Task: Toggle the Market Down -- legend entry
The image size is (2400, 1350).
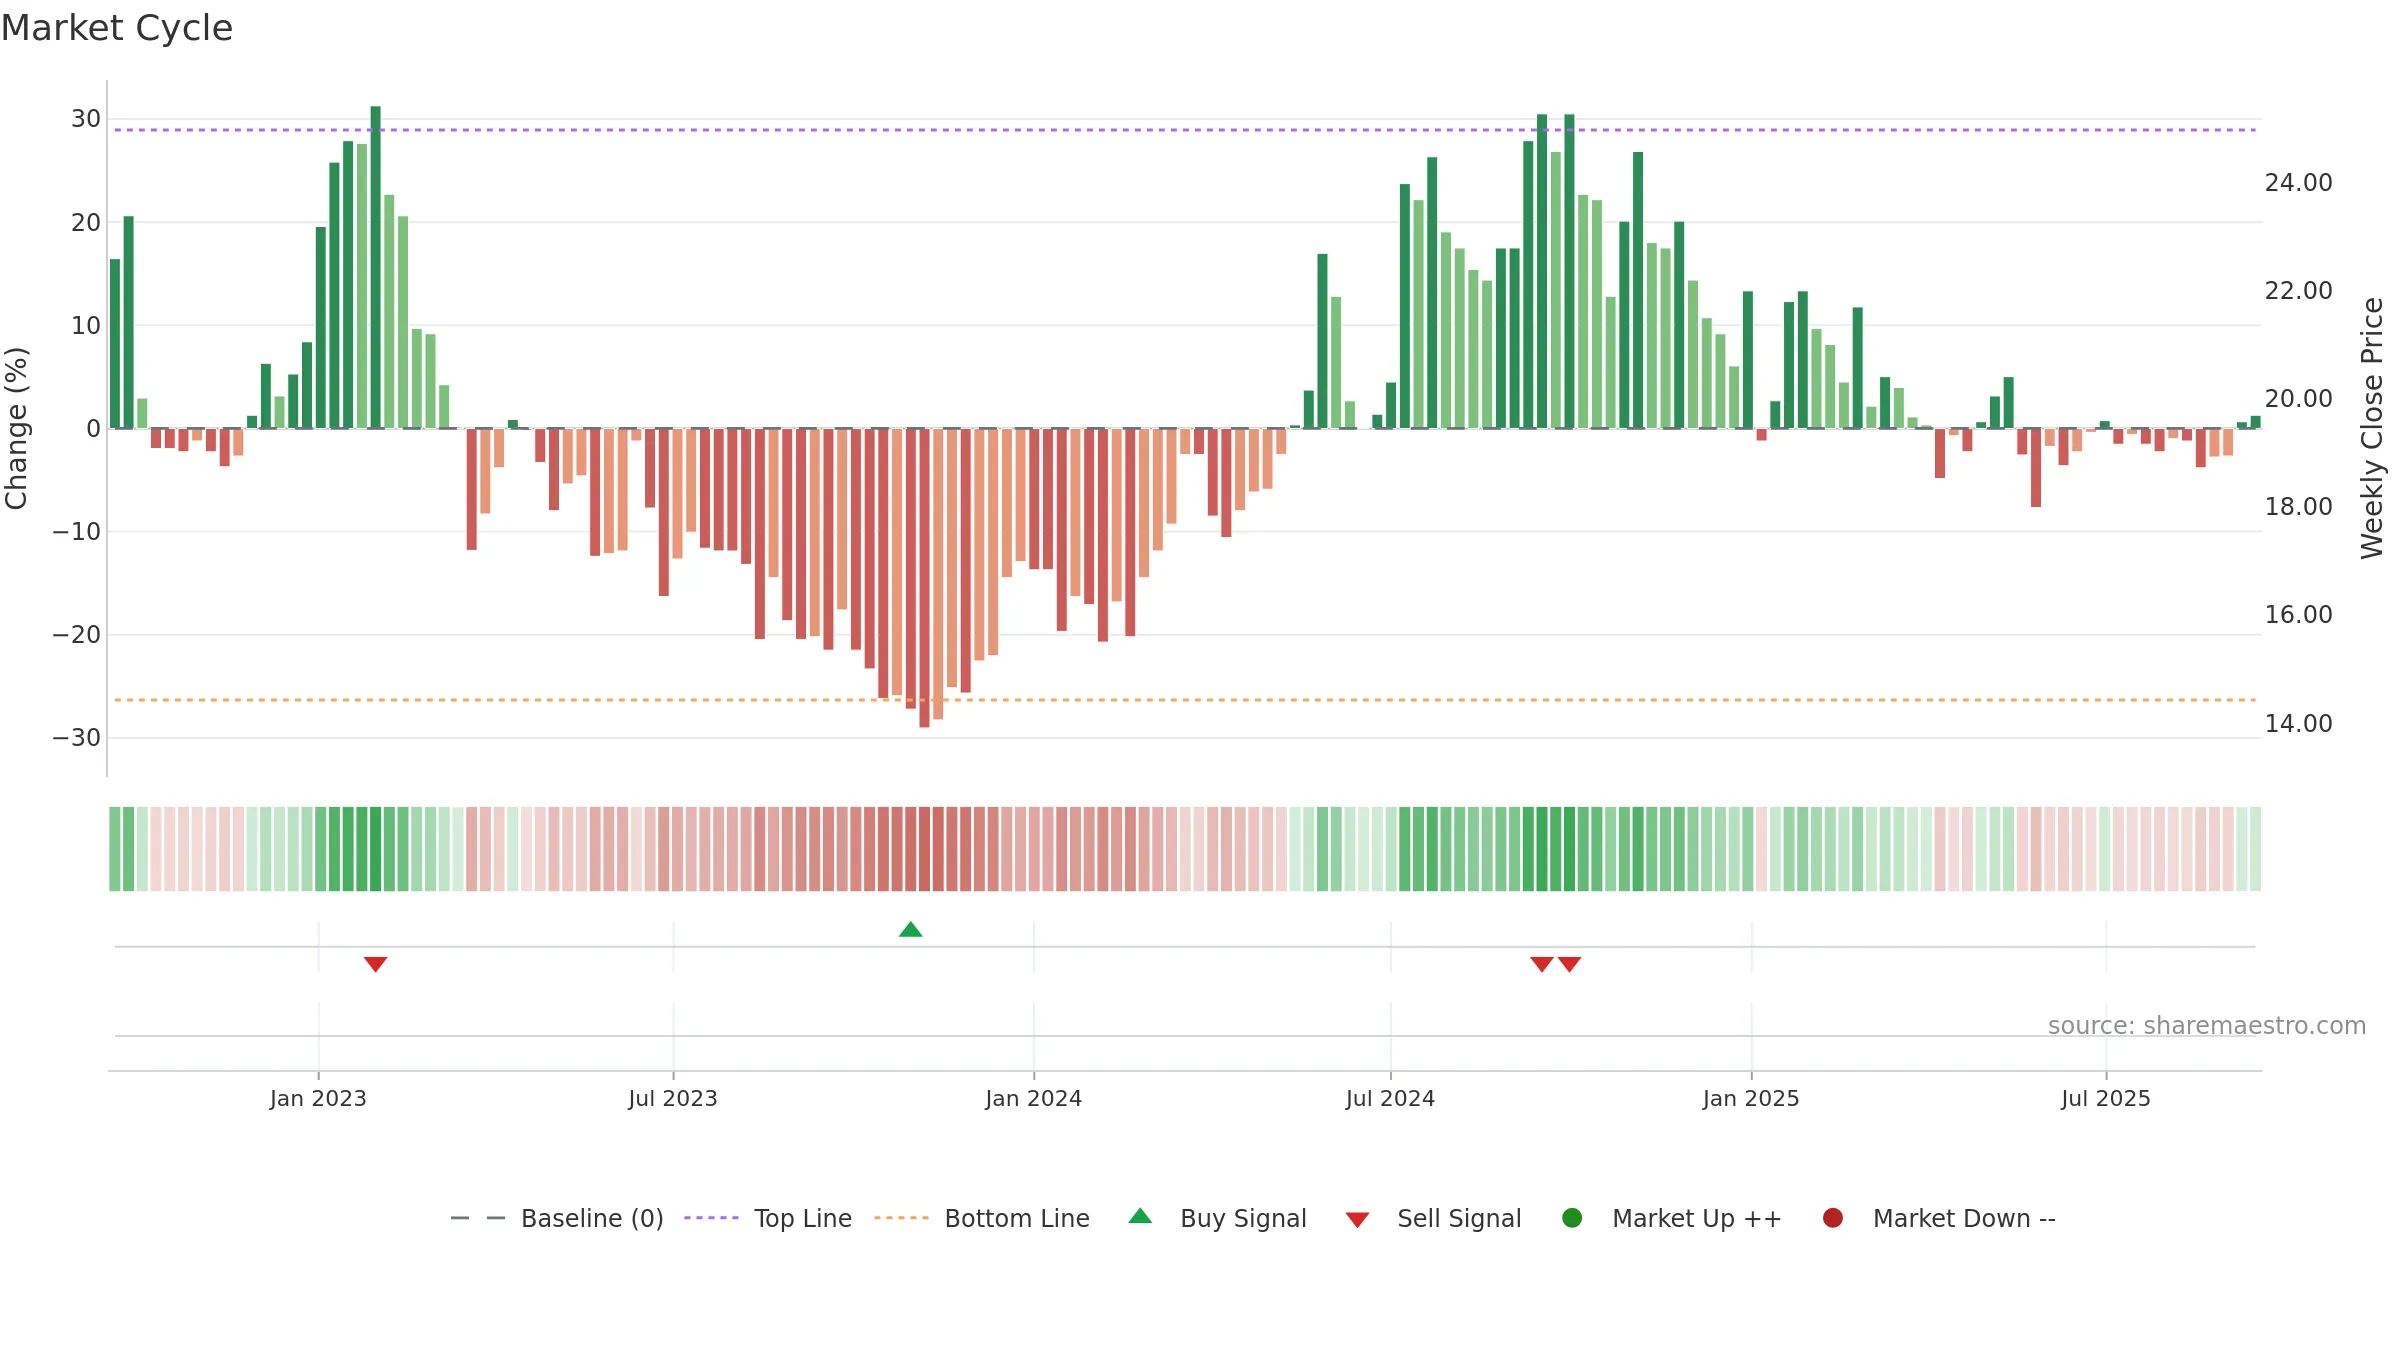Action: pyautogui.click(x=1938, y=1218)
